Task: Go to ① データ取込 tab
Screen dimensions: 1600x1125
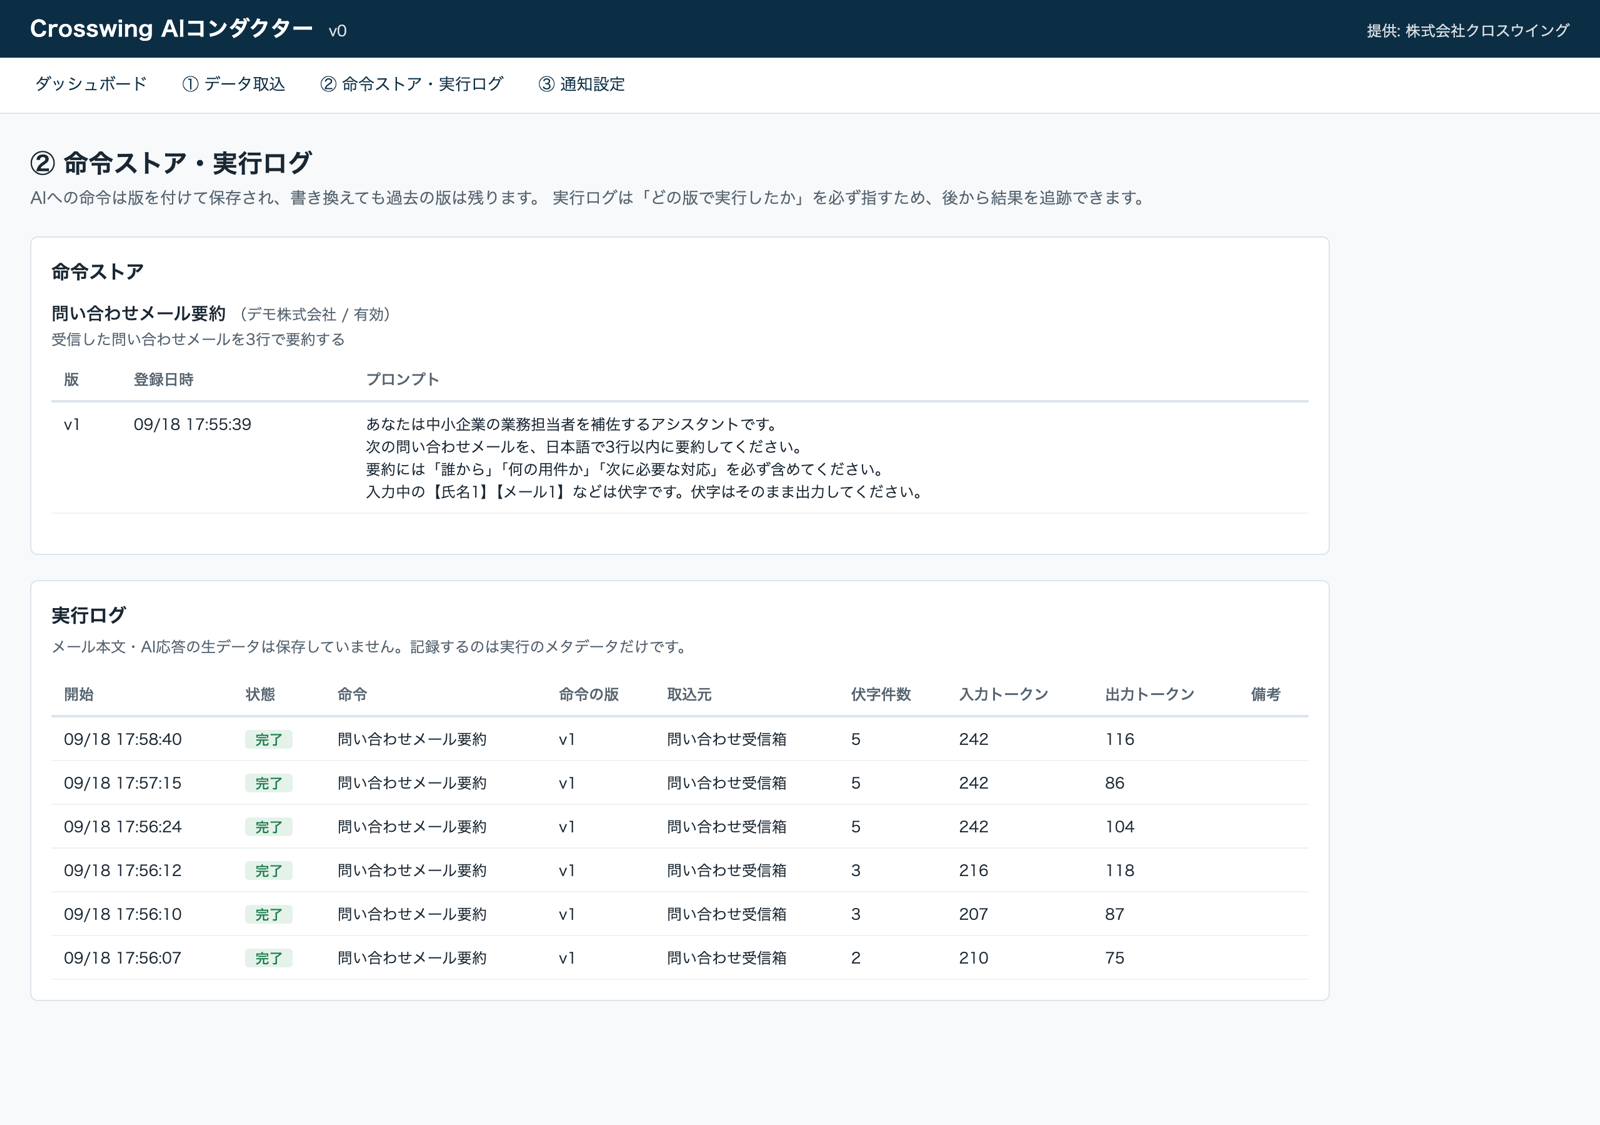Action: click(x=233, y=84)
